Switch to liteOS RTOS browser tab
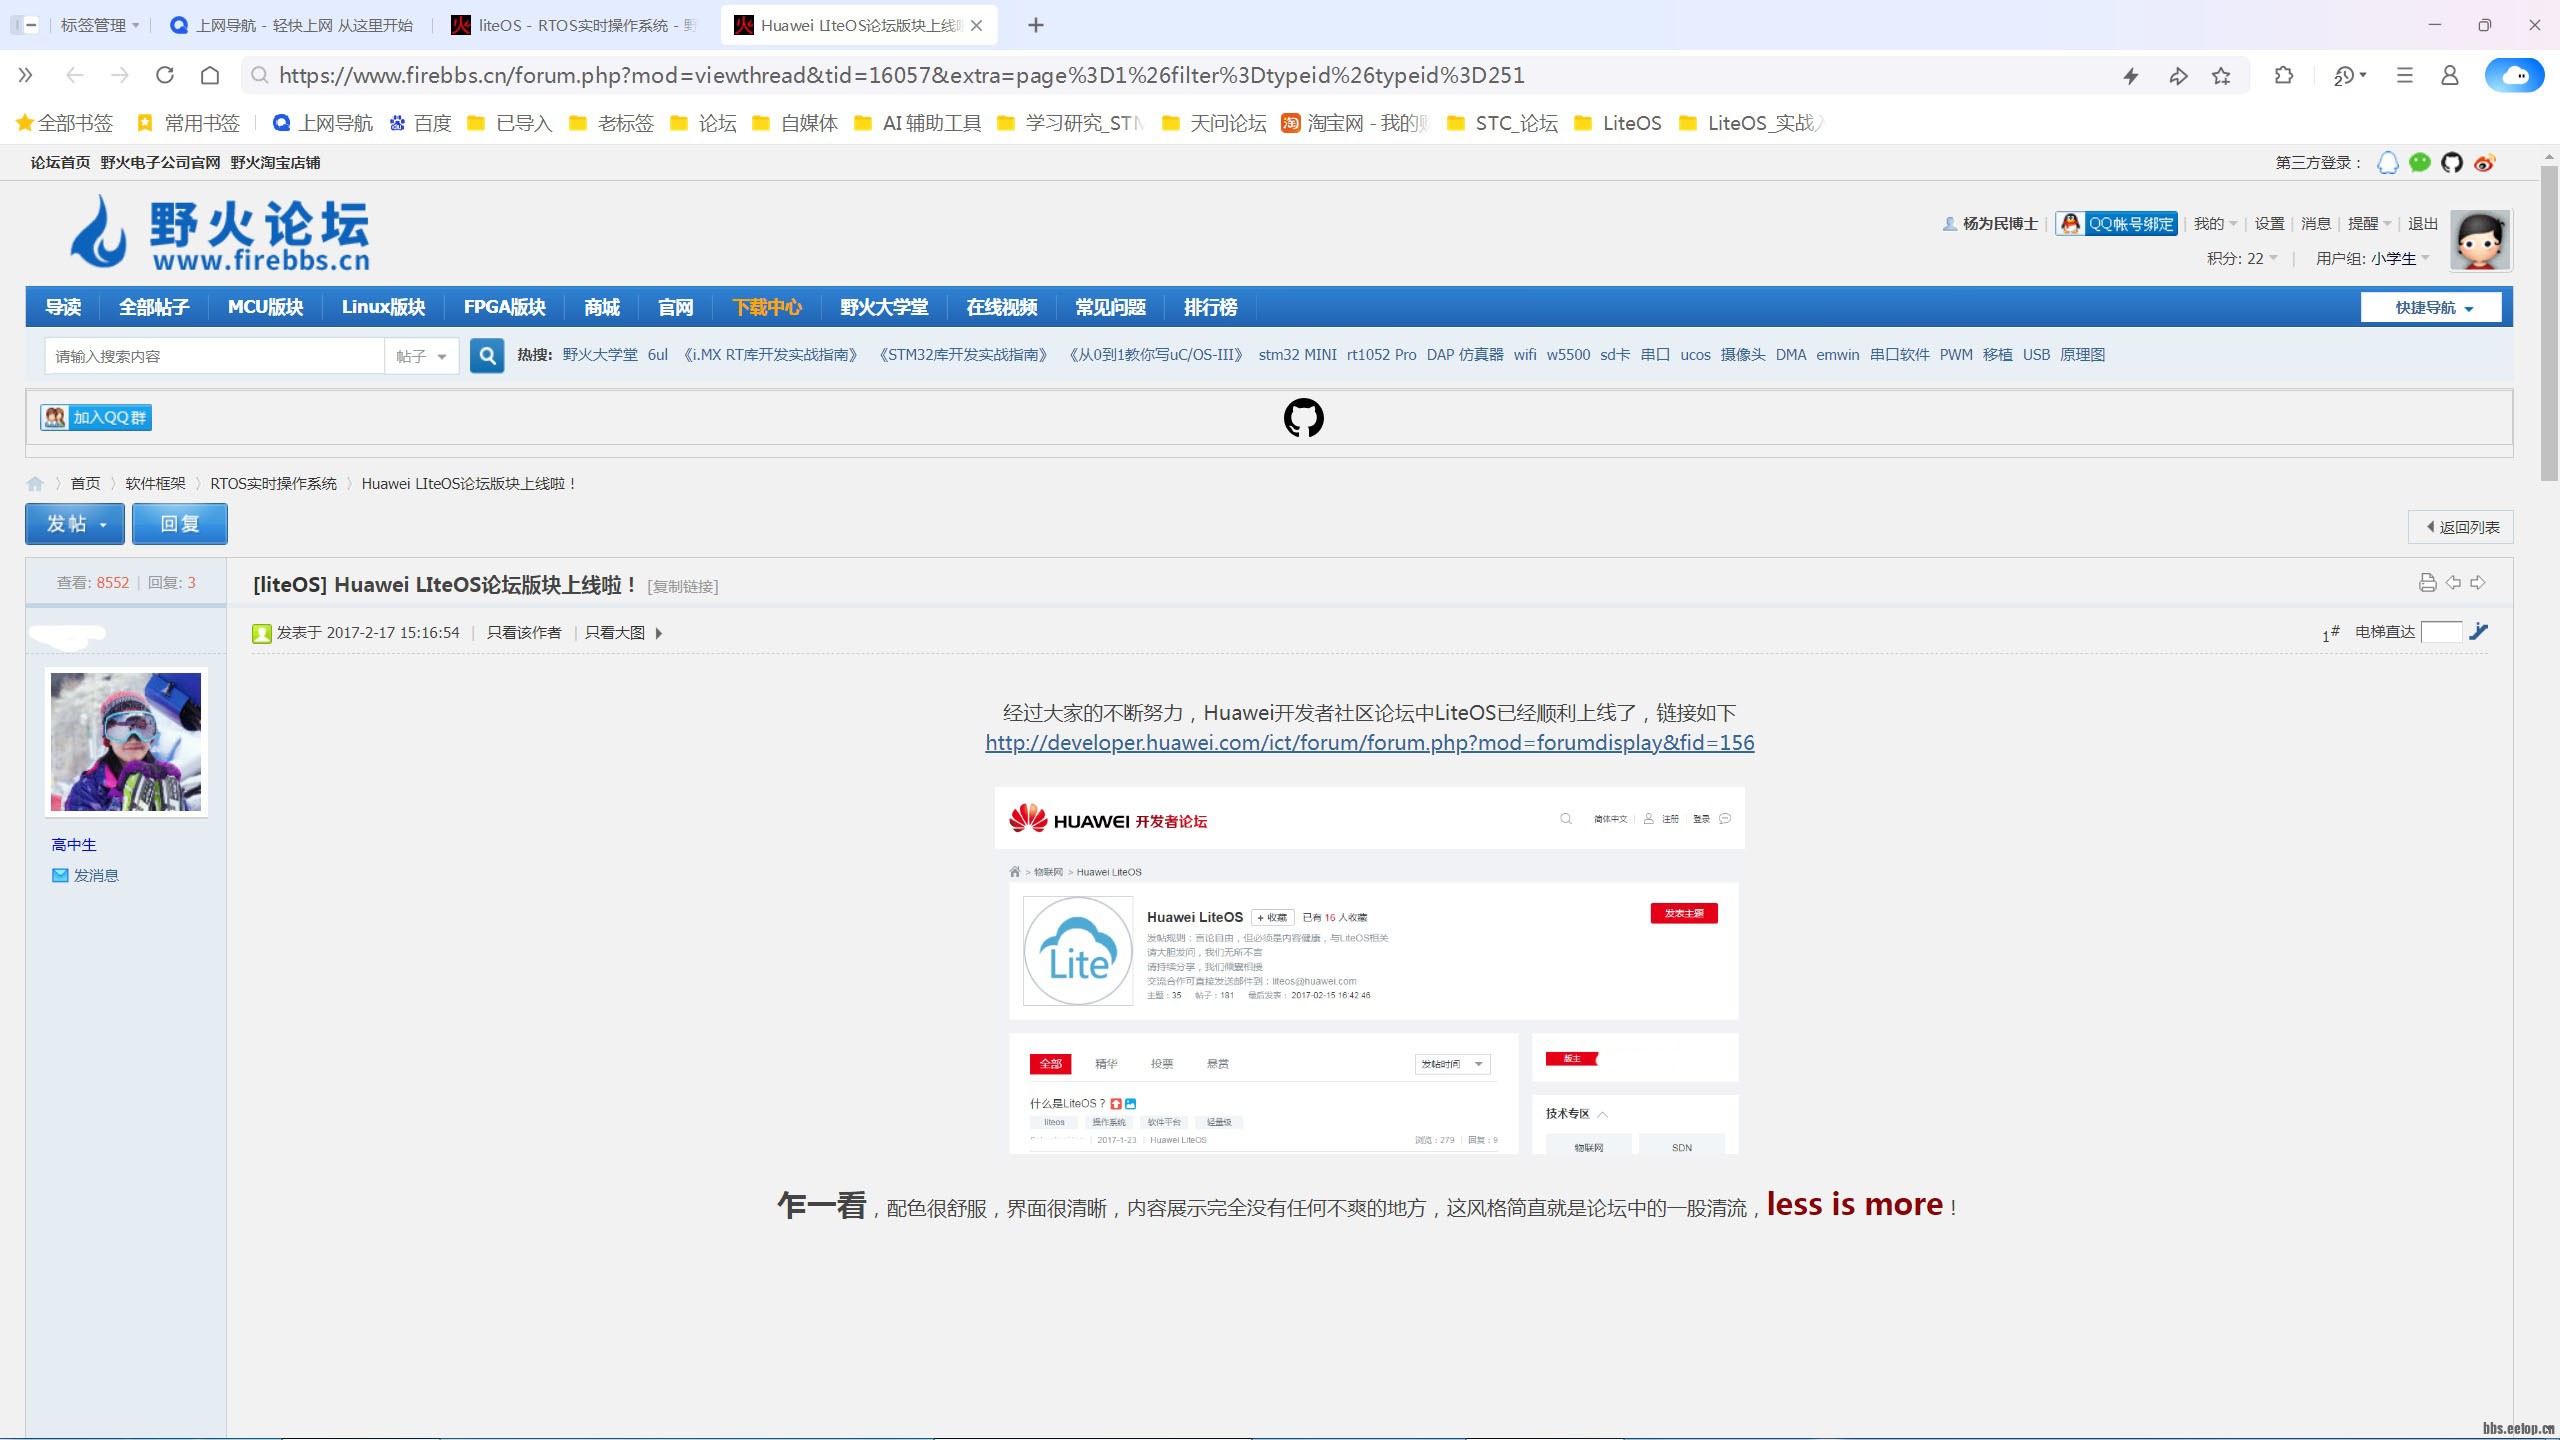This screenshot has height=1440, width=2560. [x=574, y=25]
